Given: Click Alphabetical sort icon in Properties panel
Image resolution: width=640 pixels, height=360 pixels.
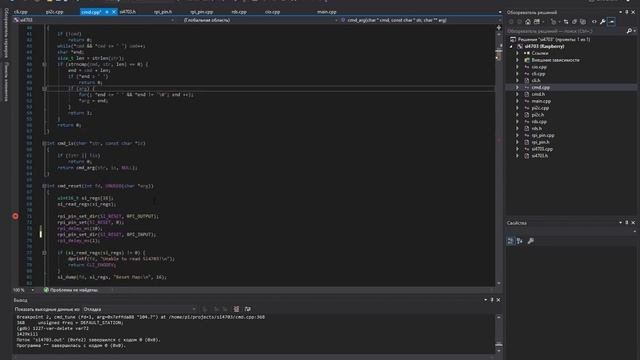Looking at the screenshot, I should [520, 241].
